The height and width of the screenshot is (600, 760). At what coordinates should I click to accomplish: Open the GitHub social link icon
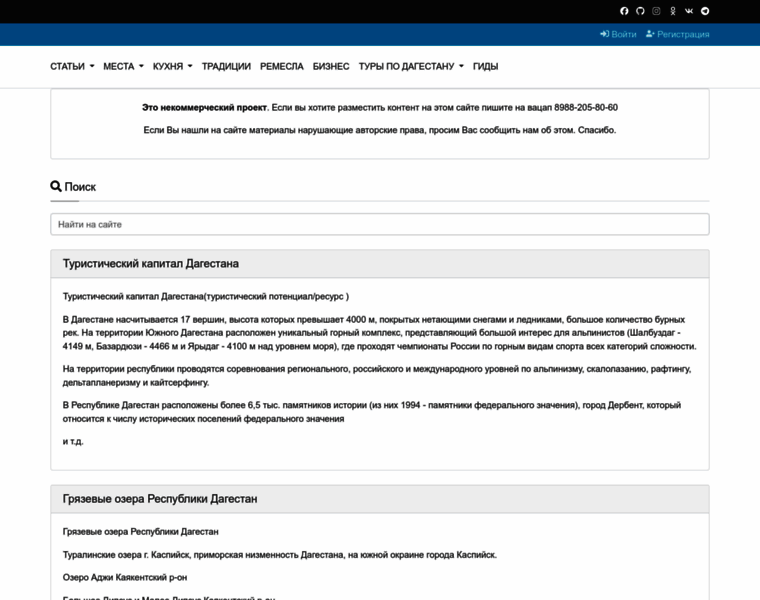tap(640, 11)
